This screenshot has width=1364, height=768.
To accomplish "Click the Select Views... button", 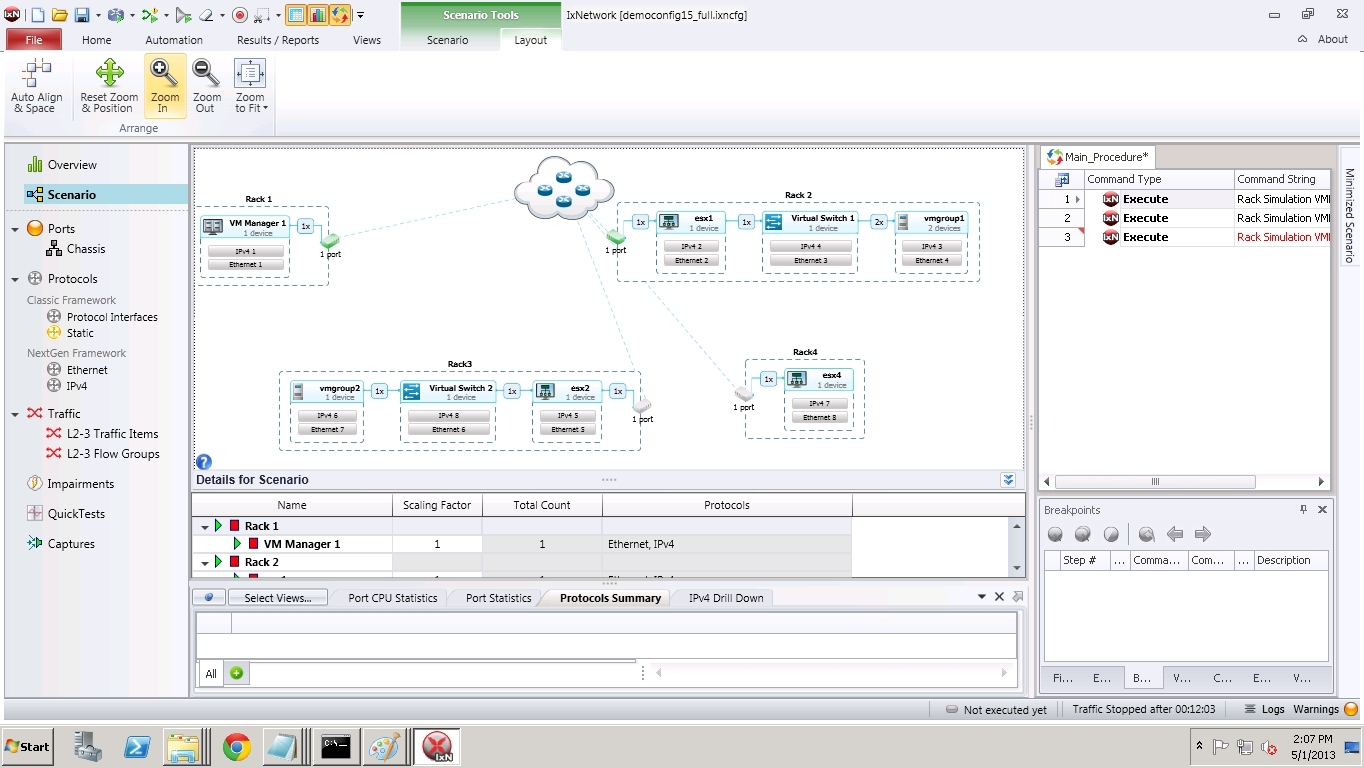I will tap(278, 598).
